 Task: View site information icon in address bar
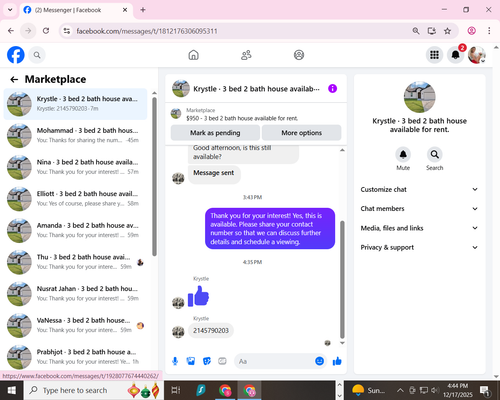[x=67, y=31]
